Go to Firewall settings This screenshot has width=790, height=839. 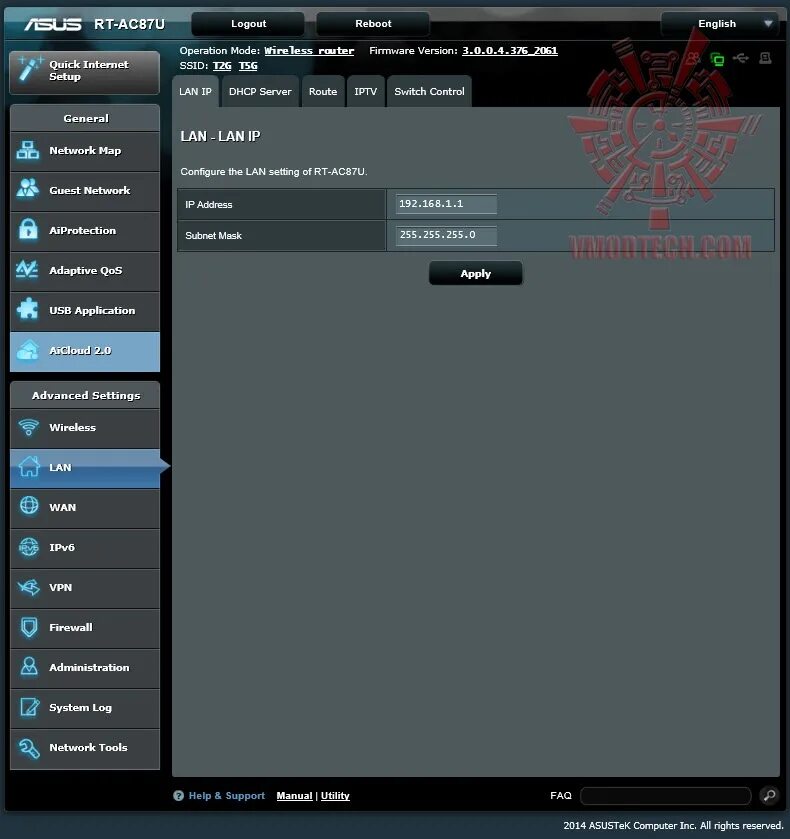[85, 628]
